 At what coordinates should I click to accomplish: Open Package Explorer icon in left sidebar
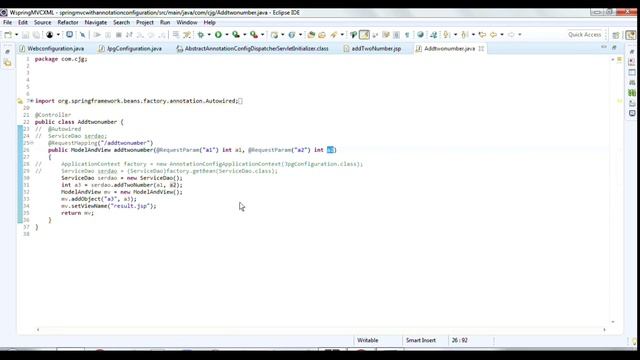pyautogui.click(x=7, y=63)
